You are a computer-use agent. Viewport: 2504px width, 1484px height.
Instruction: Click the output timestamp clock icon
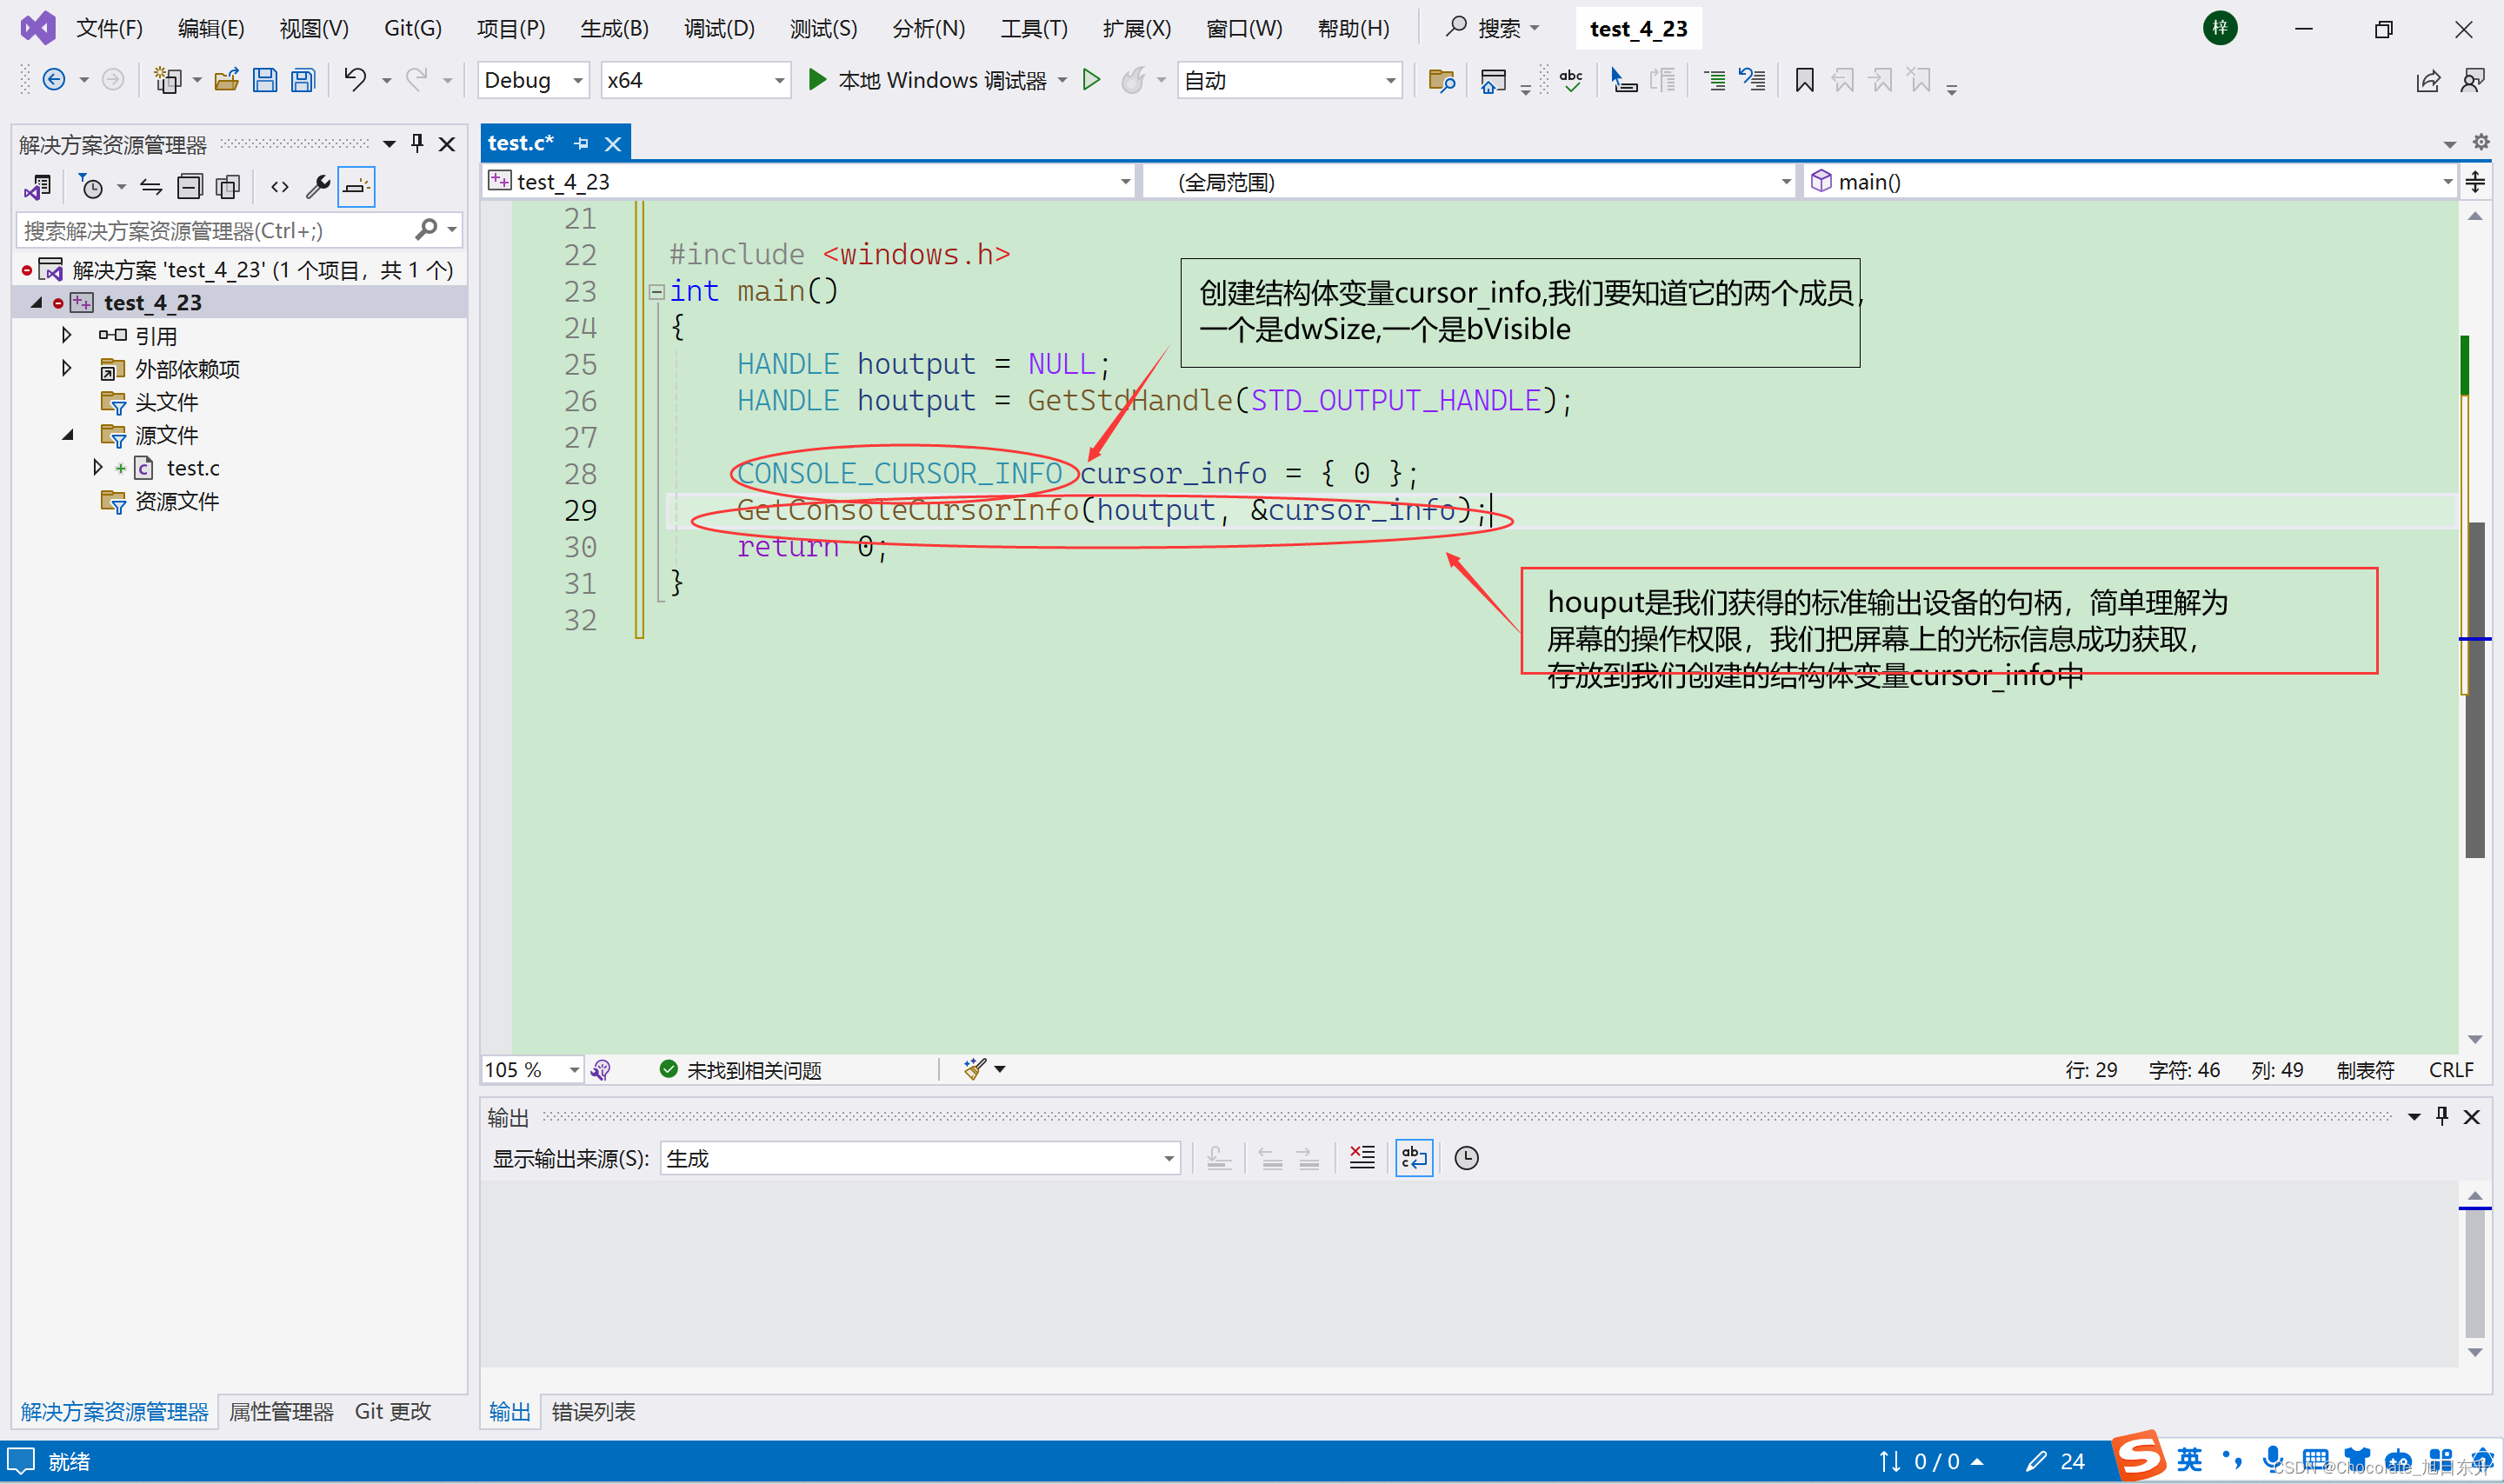tap(1466, 1158)
